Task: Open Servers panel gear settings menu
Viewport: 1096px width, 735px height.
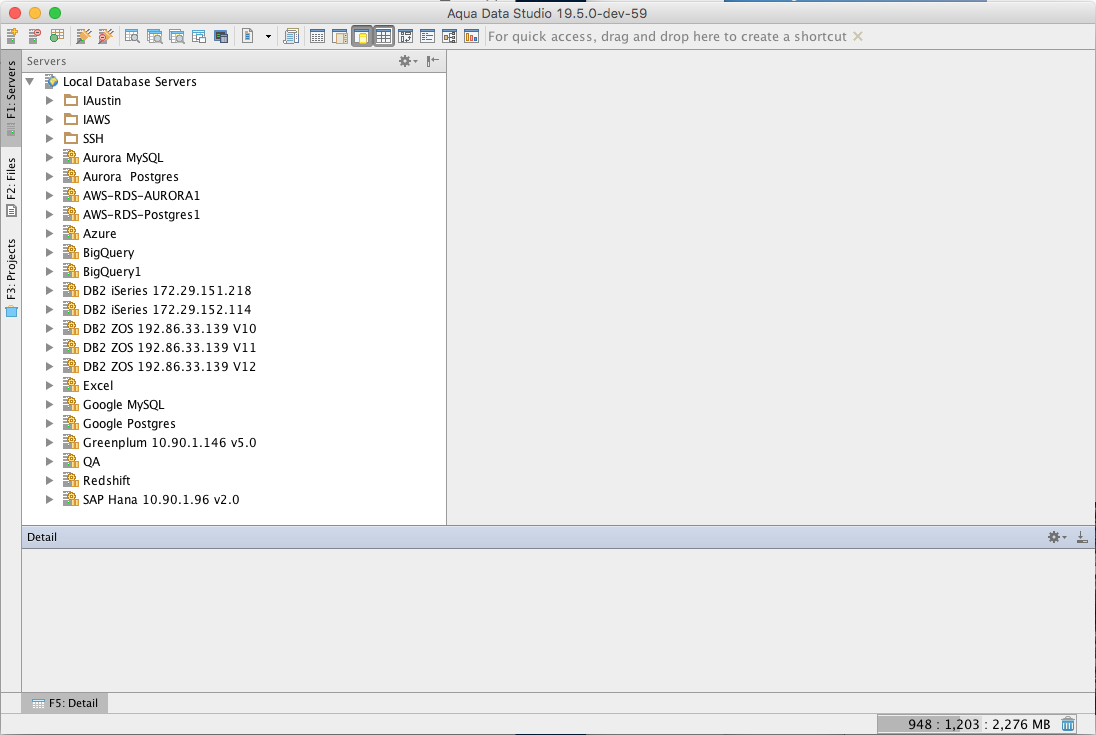Action: click(408, 61)
